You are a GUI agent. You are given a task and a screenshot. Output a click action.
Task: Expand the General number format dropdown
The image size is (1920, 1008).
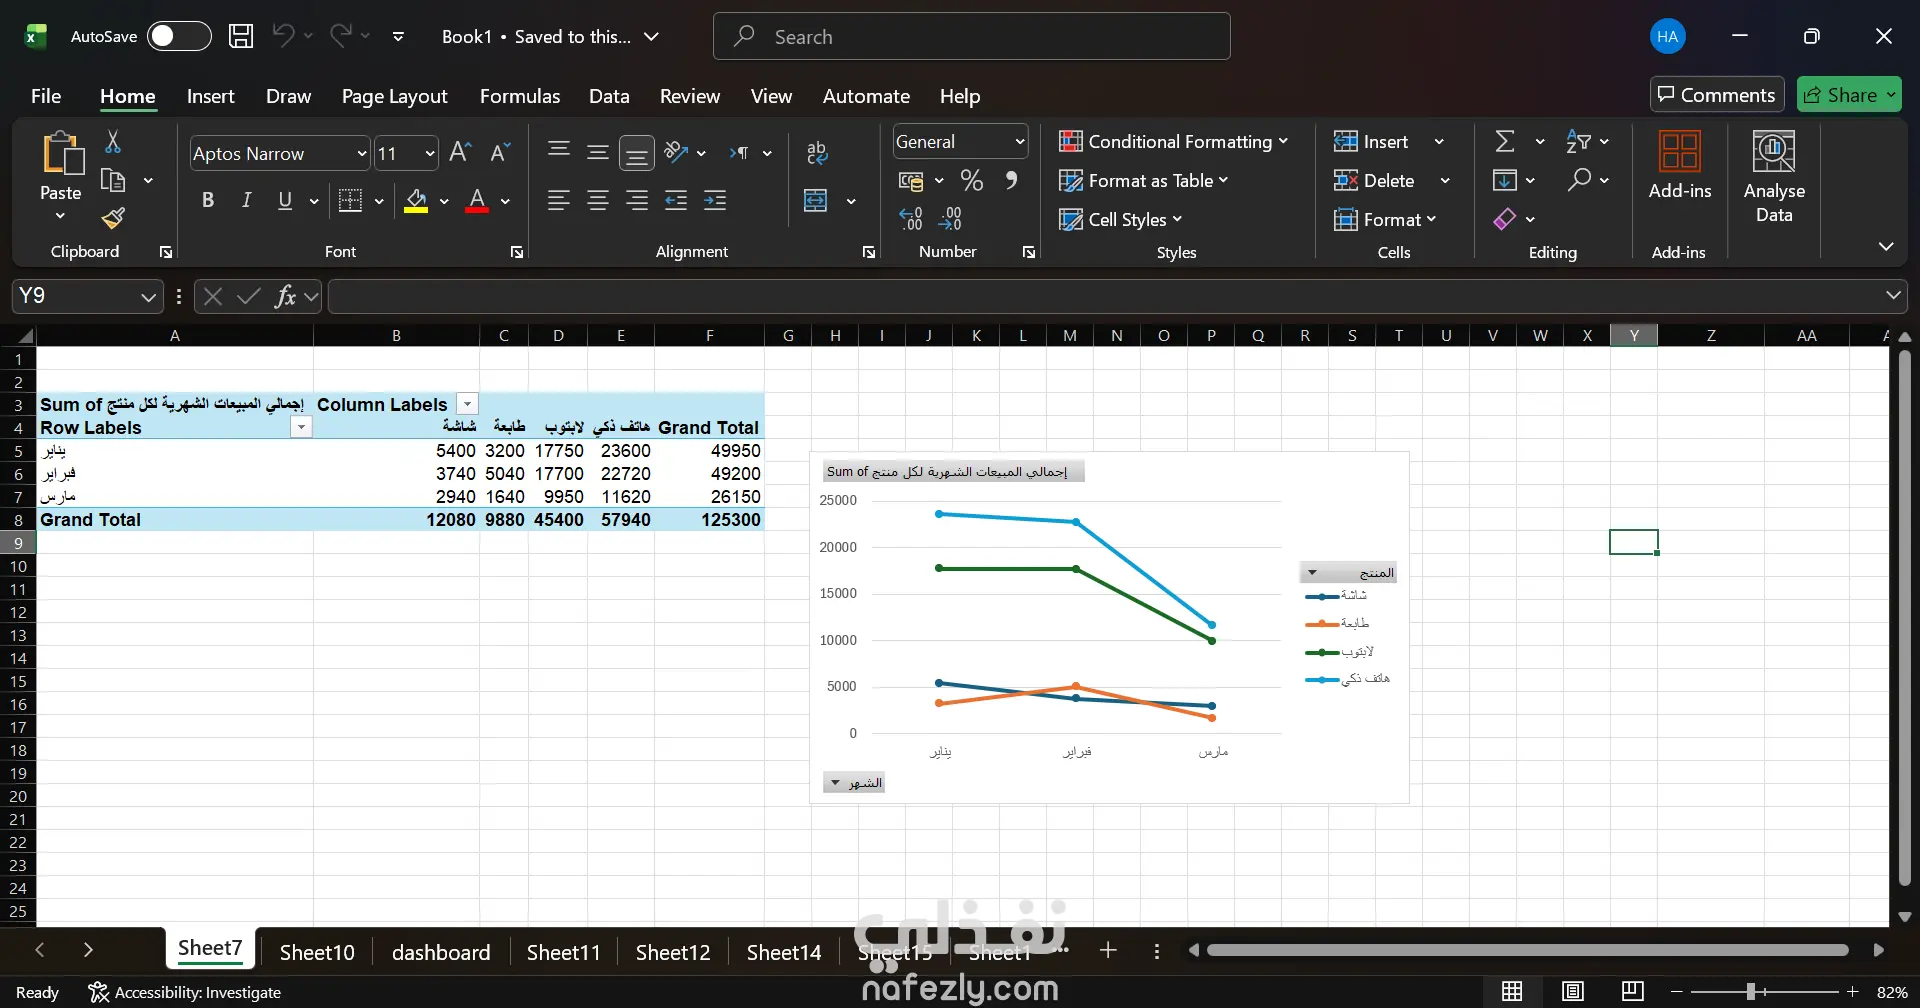click(1019, 142)
